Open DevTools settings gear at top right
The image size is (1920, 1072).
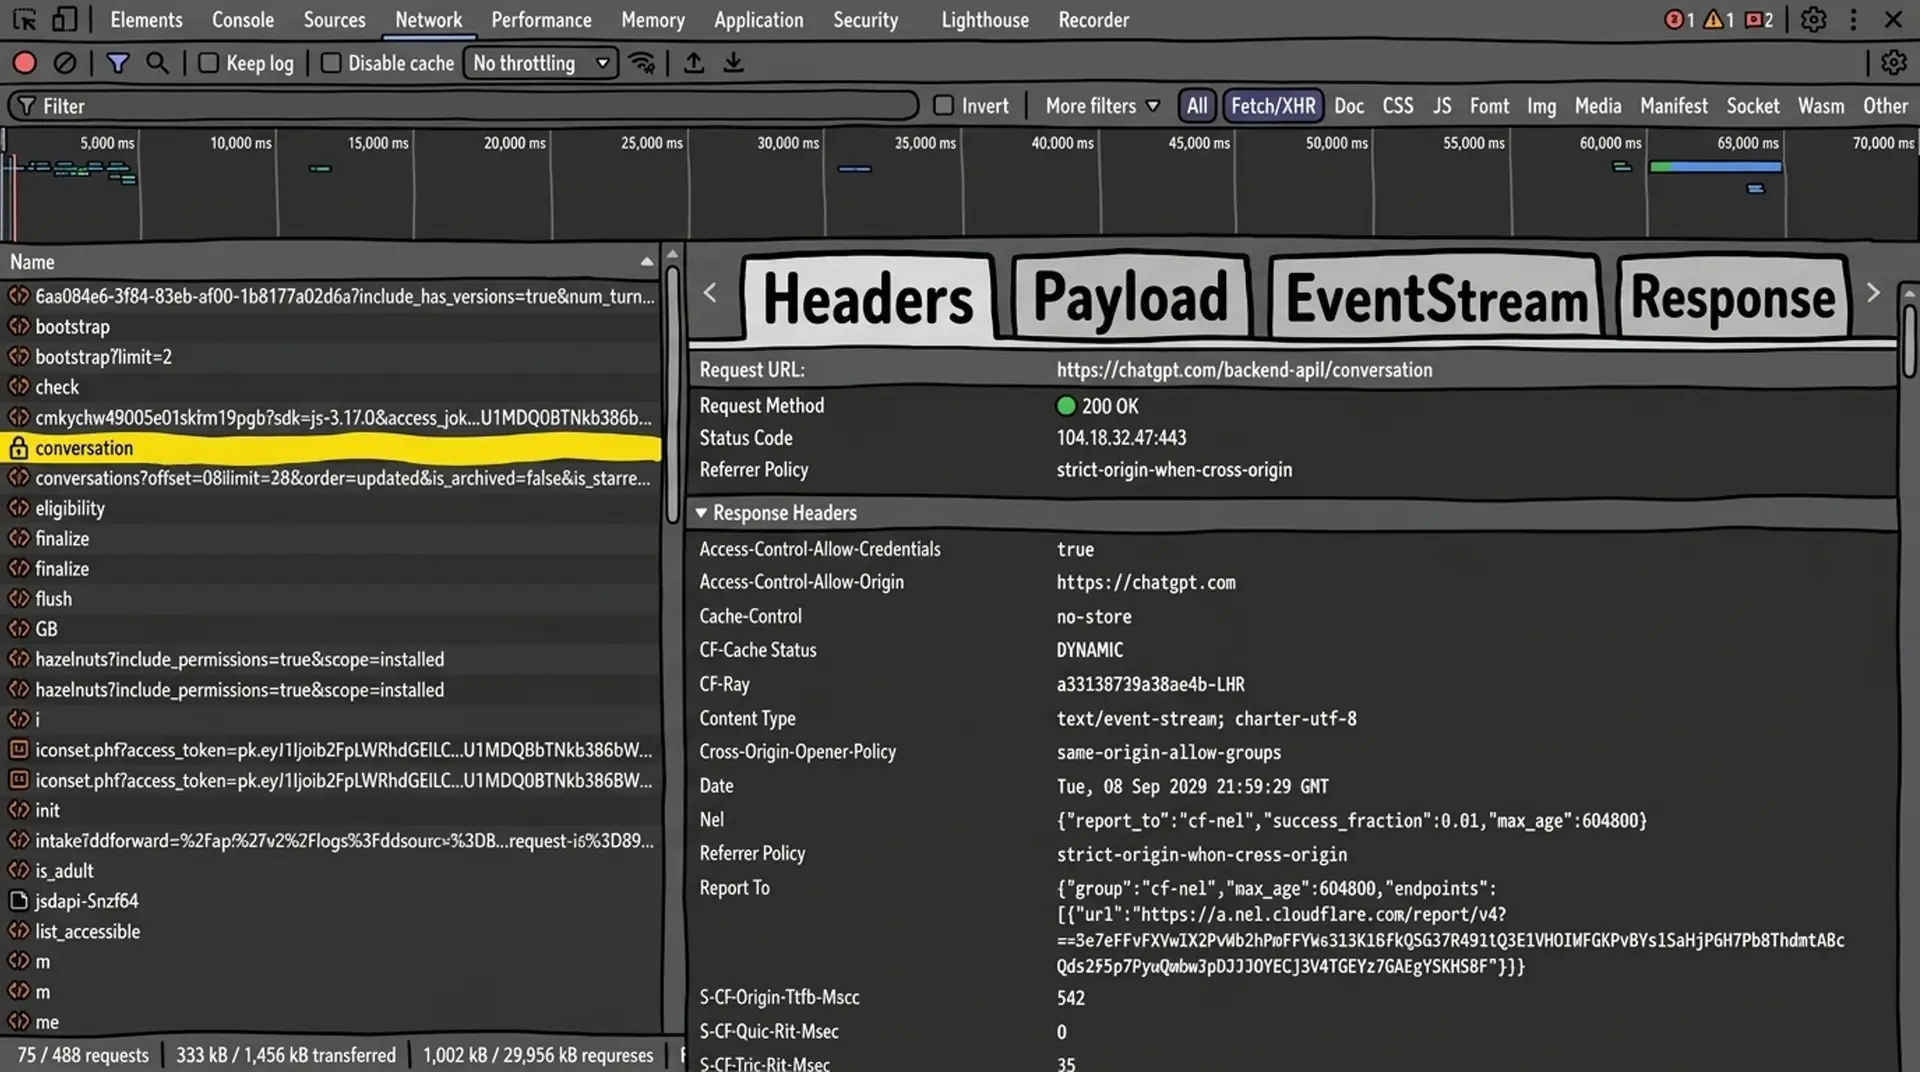[1813, 20]
